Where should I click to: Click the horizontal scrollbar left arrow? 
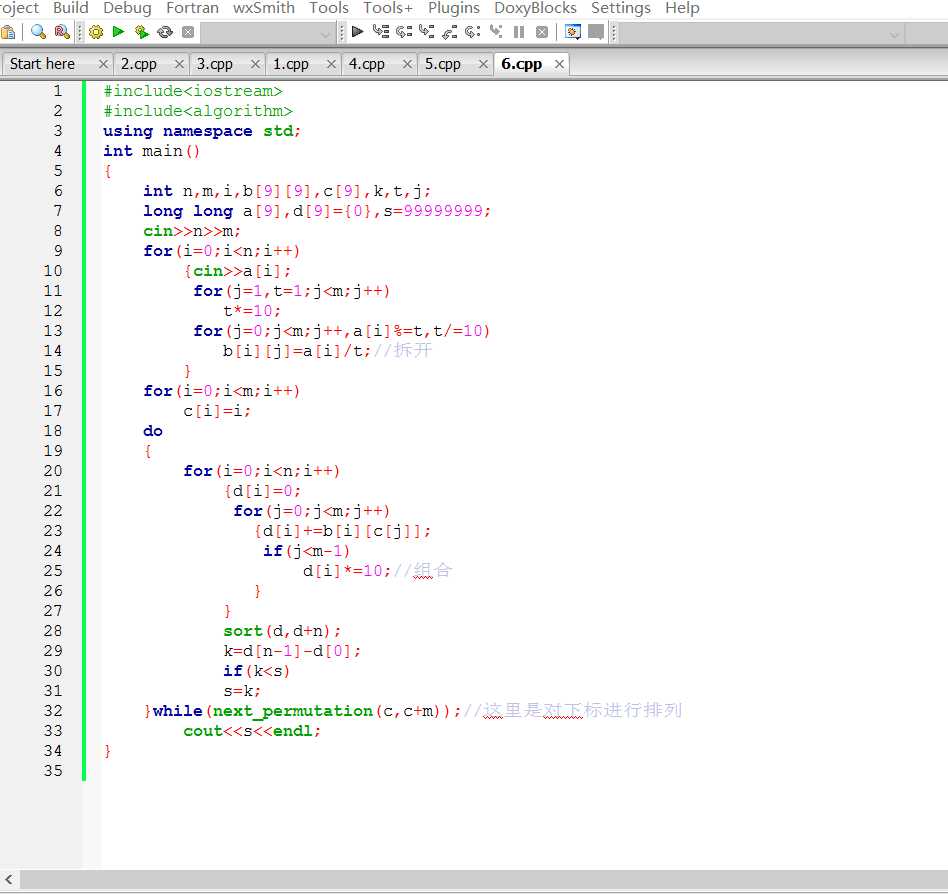pyautogui.click(x=9, y=879)
